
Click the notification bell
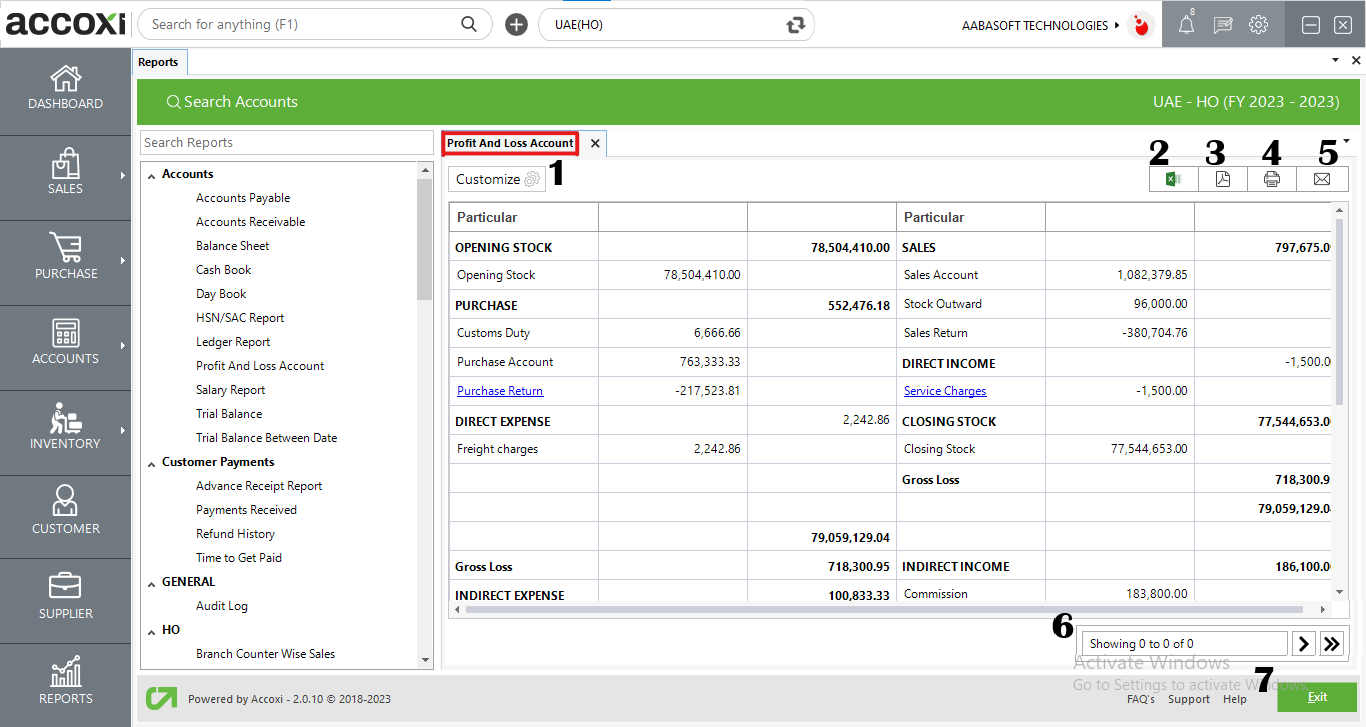click(x=1186, y=24)
